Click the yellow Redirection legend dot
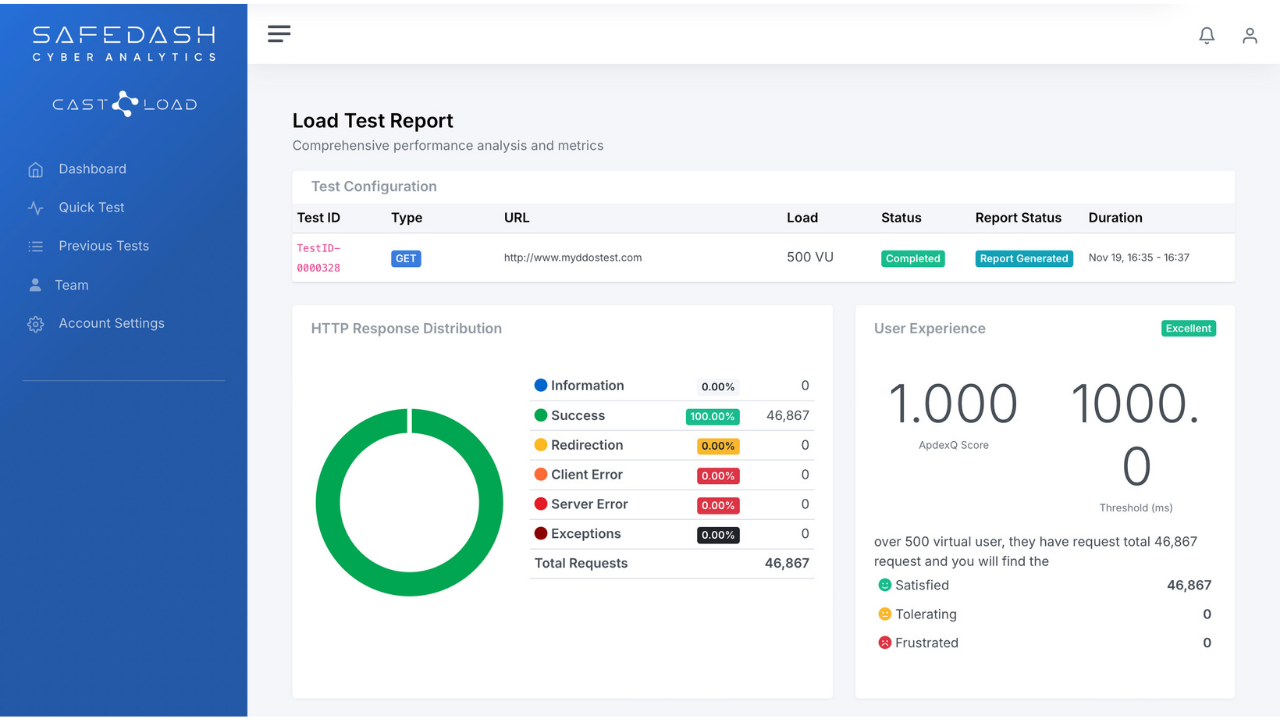This screenshot has width=1280, height=720. point(541,445)
